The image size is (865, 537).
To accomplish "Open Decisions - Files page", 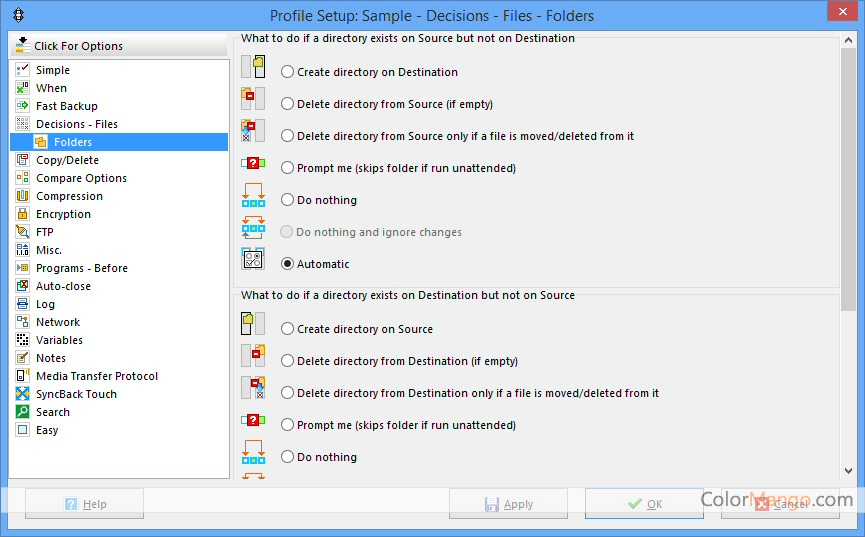I will click(77, 124).
